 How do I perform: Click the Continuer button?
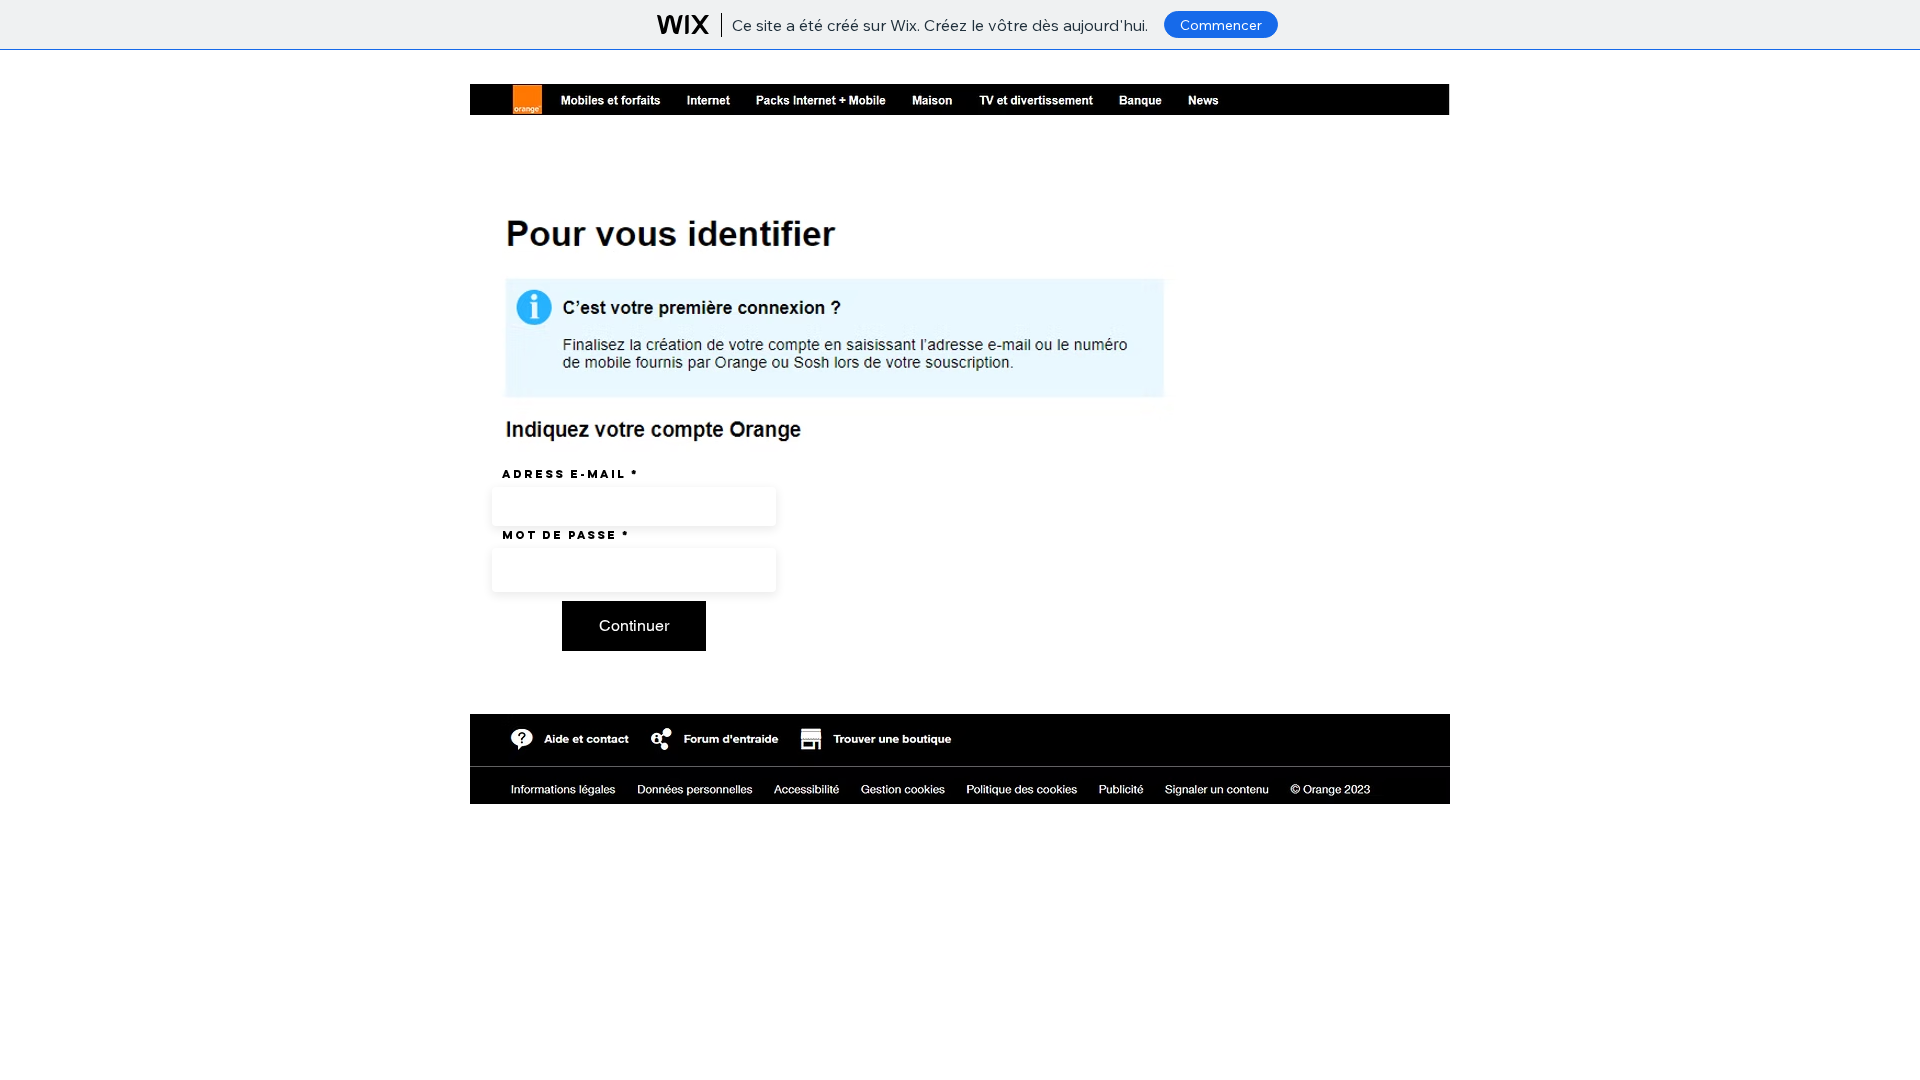click(x=634, y=626)
